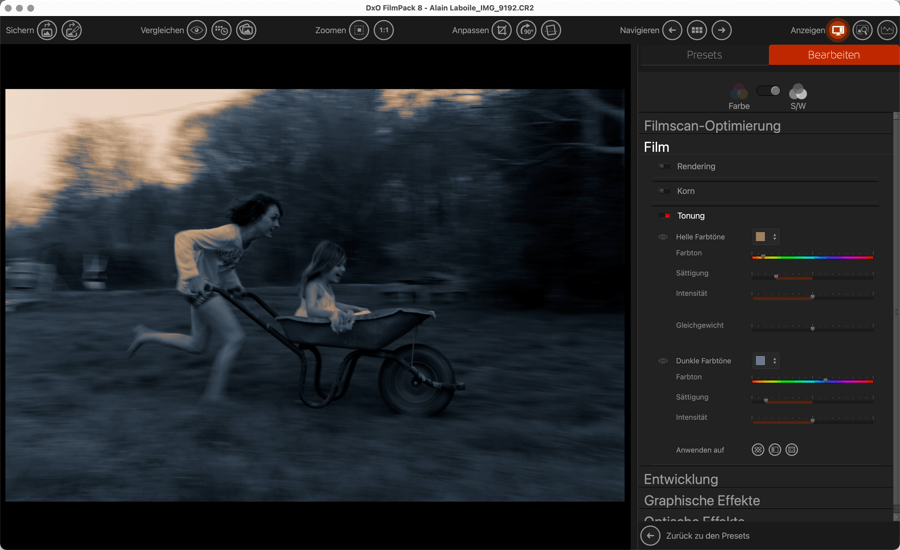Enable the Rendering switch
This screenshot has height=550, width=900.
coord(664,167)
